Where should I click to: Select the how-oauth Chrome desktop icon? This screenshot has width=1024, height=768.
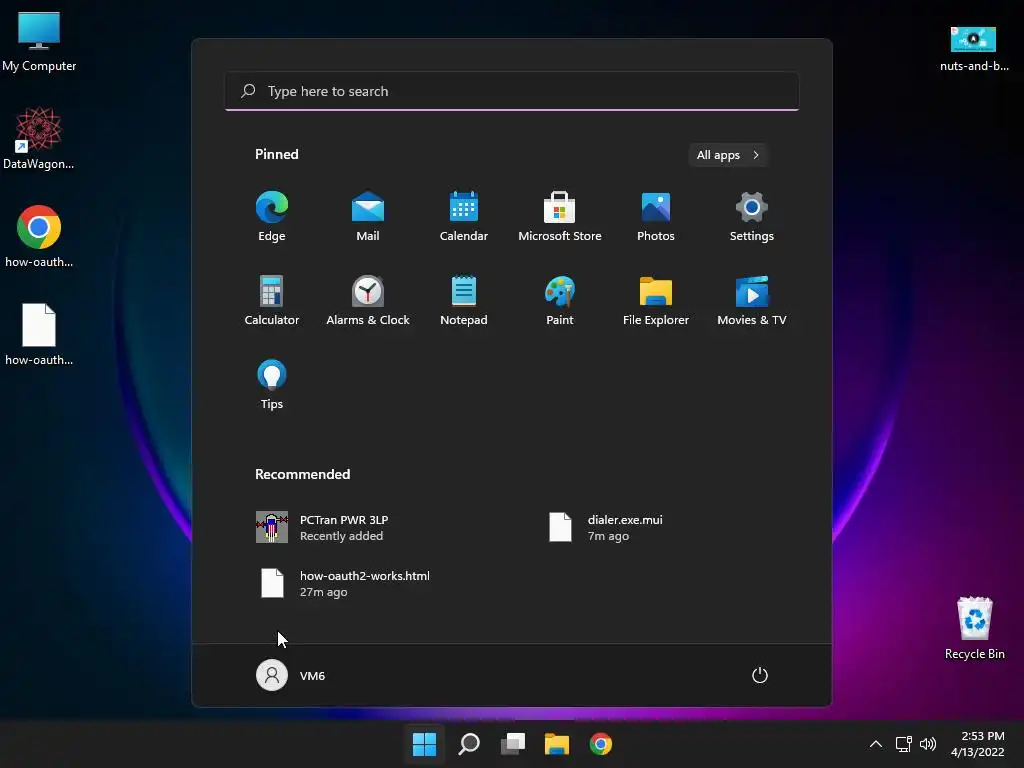click(39, 236)
